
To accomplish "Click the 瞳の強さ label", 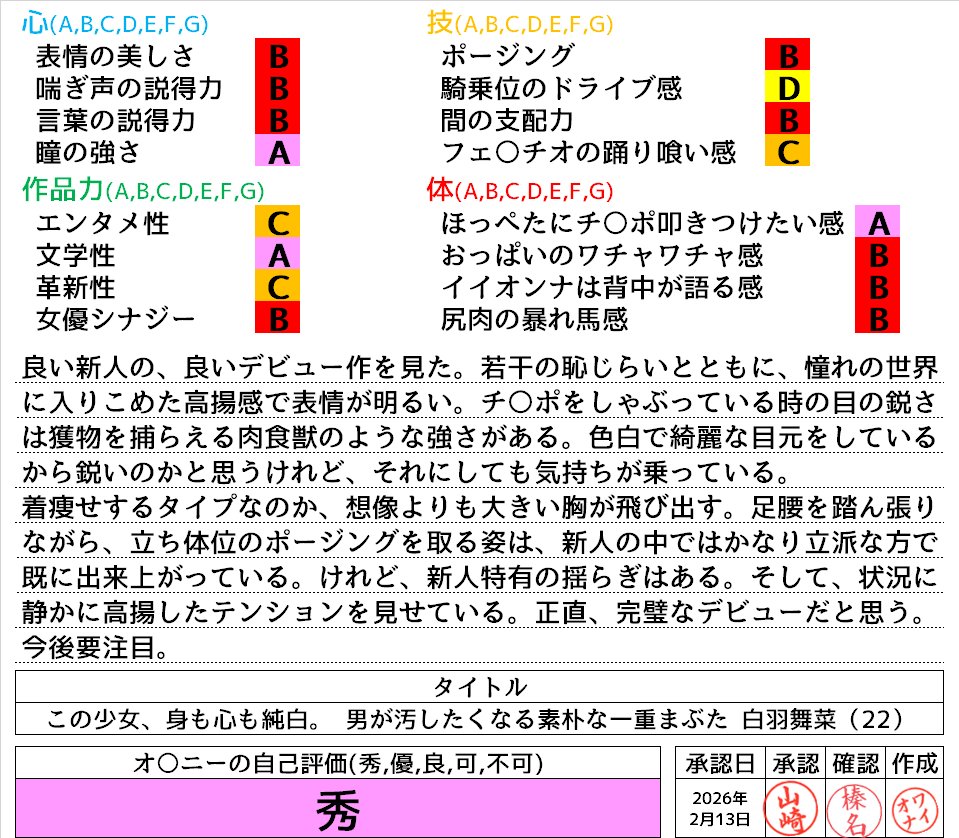I will pyautogui.click(x=88, y=152).
